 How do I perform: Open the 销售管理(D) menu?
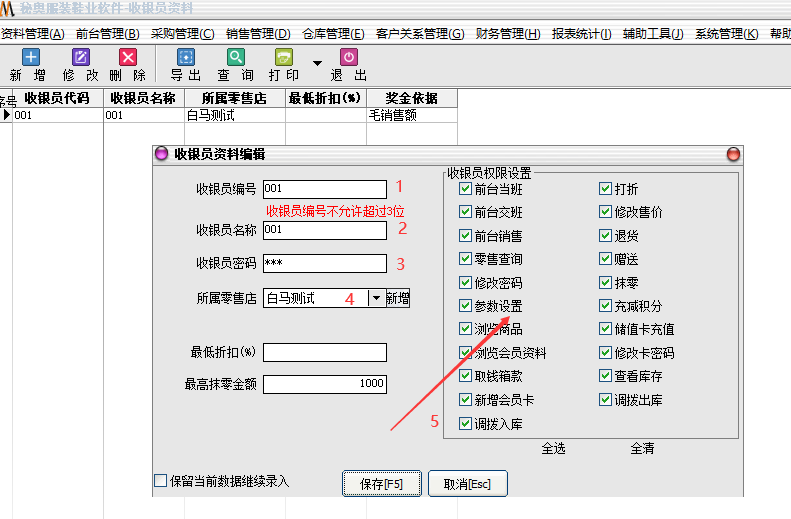pyautogui.click(x=258, y=34)
